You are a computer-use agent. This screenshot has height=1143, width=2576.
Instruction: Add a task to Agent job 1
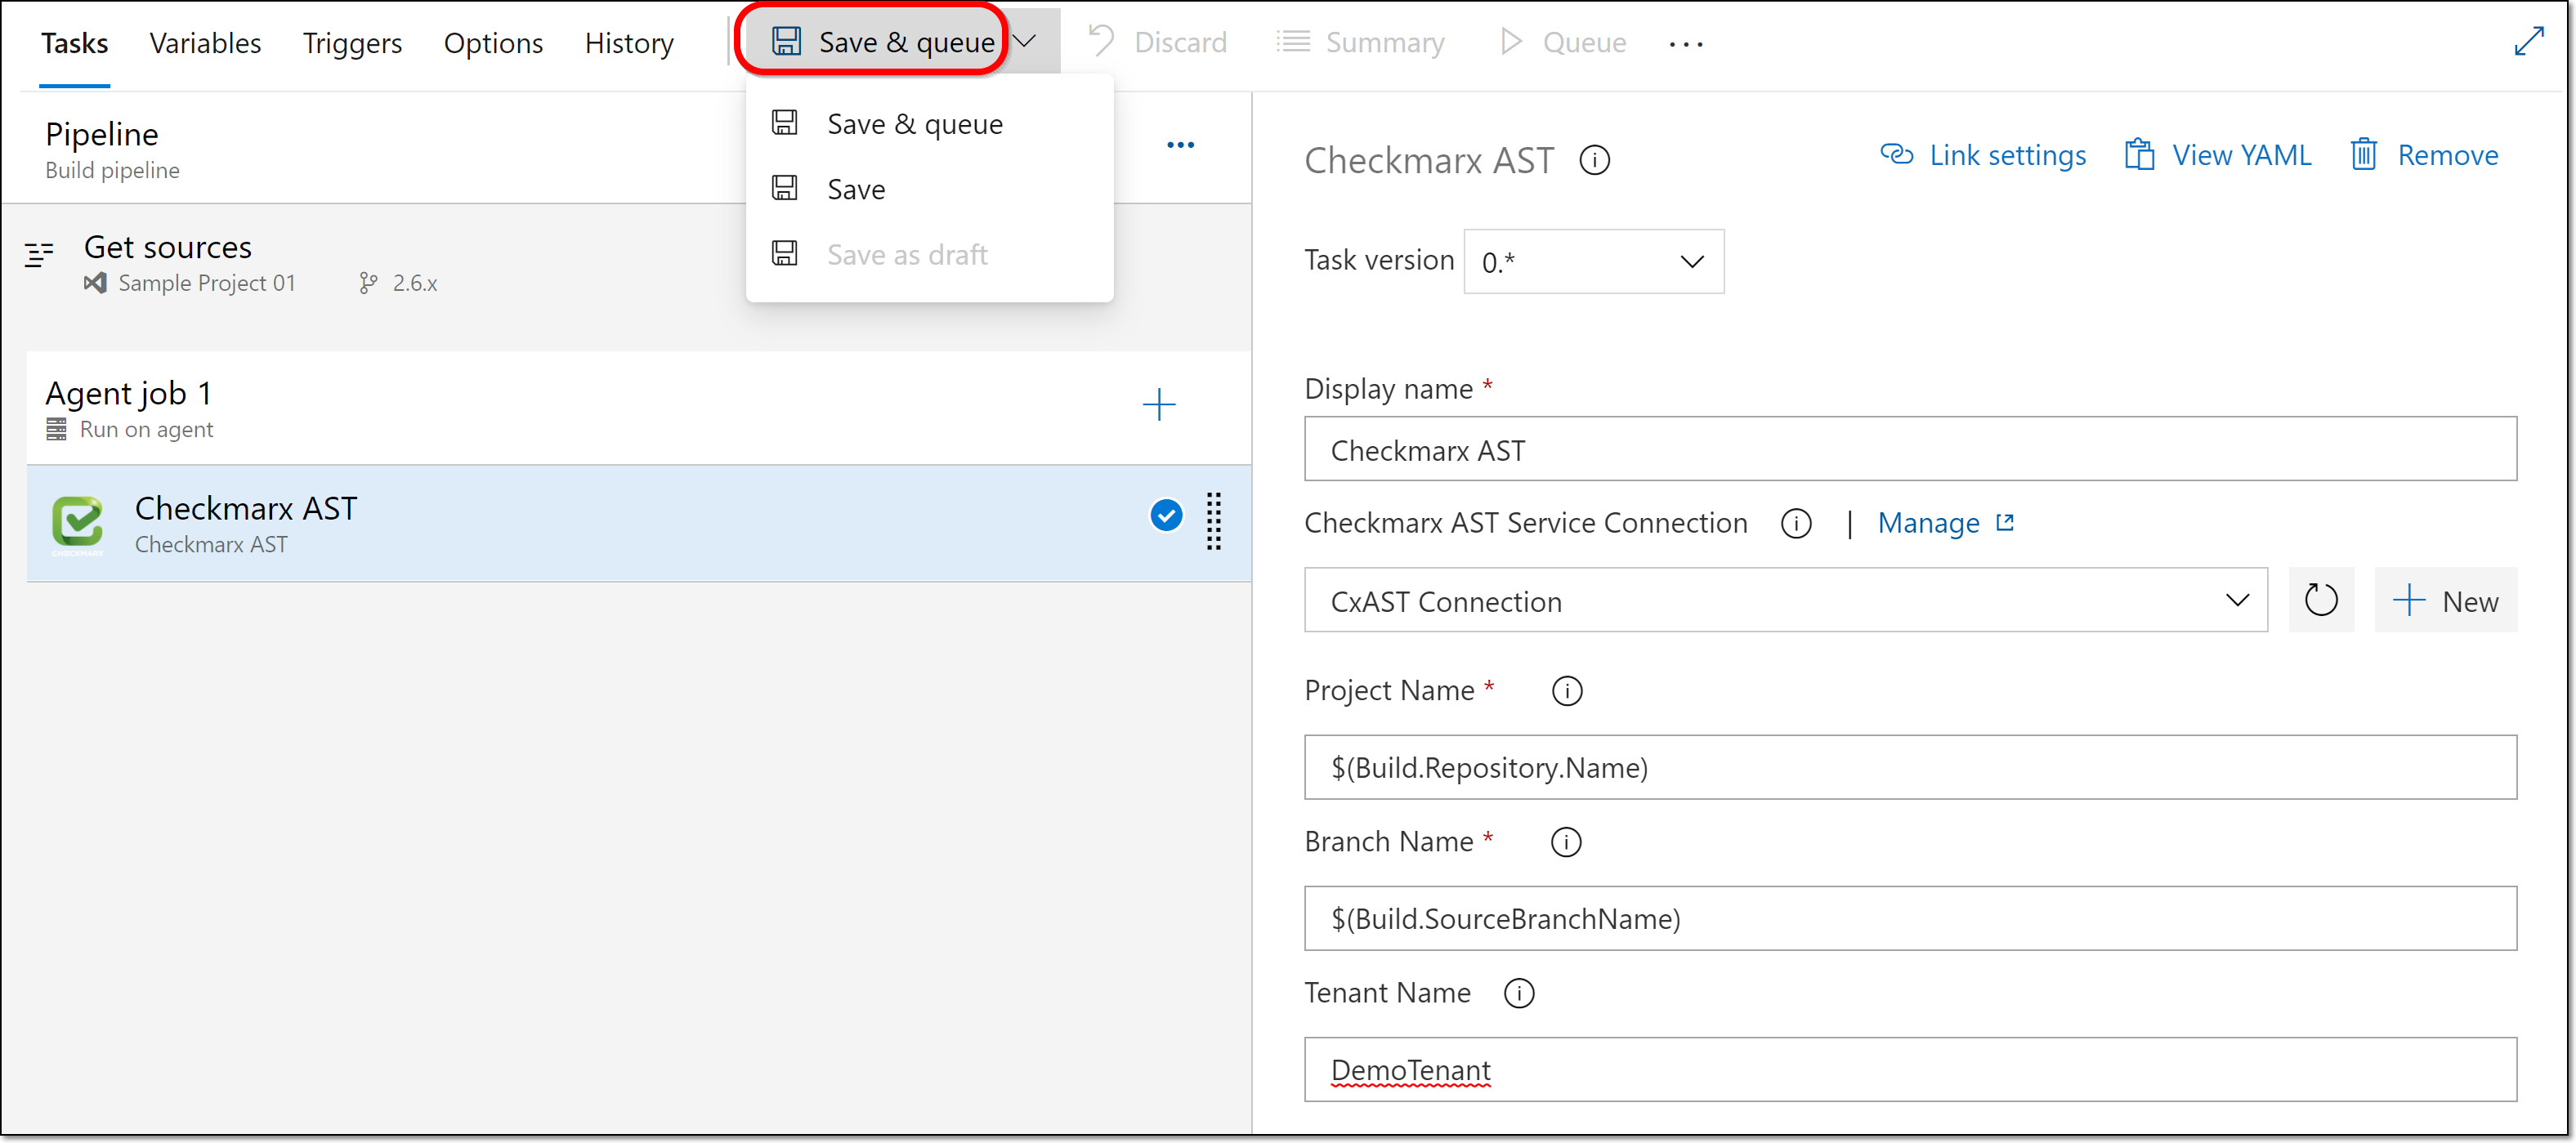(1159, 405)
